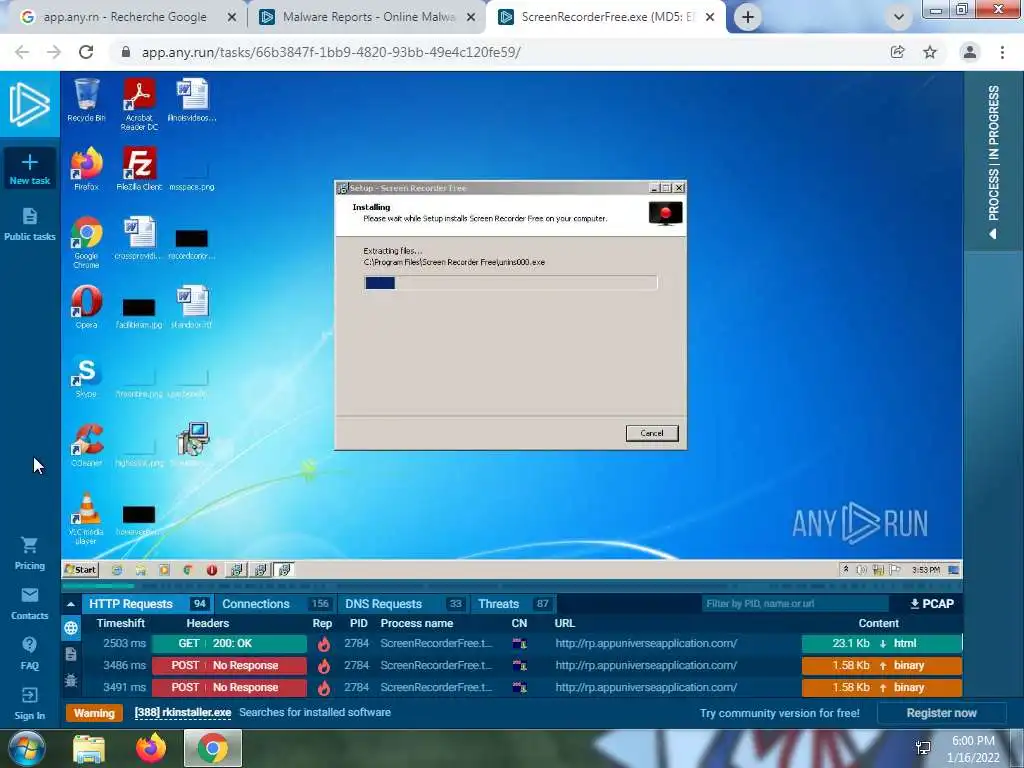This screenshot has height=768, width=1024.
Task: Open Recycle Bin in the VM desktop
Action: pos(86,100)
